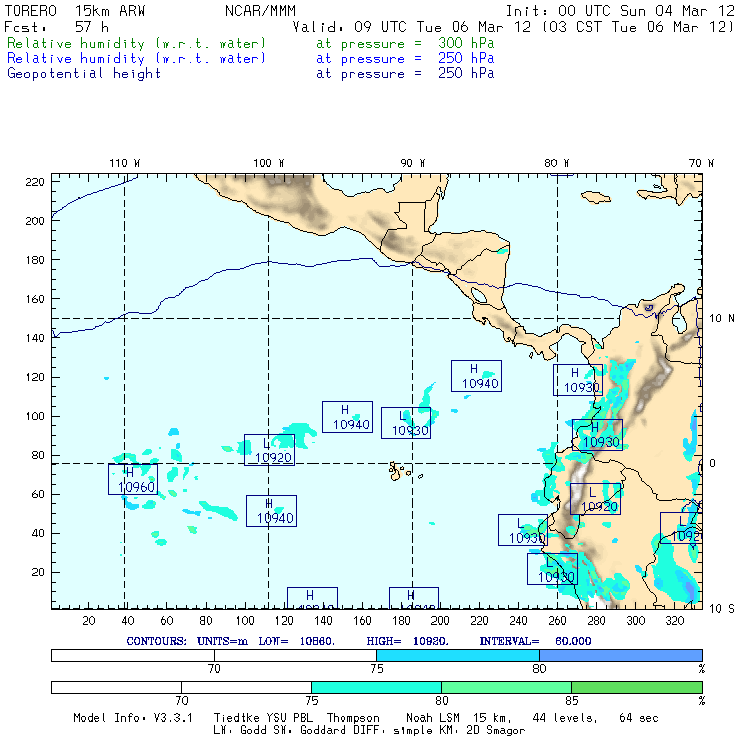Click the 'Thompson' microphysics label
Image resolution: width=740 pixels, height=740 pixels.
pyautogui.click(x=353, y=718)
